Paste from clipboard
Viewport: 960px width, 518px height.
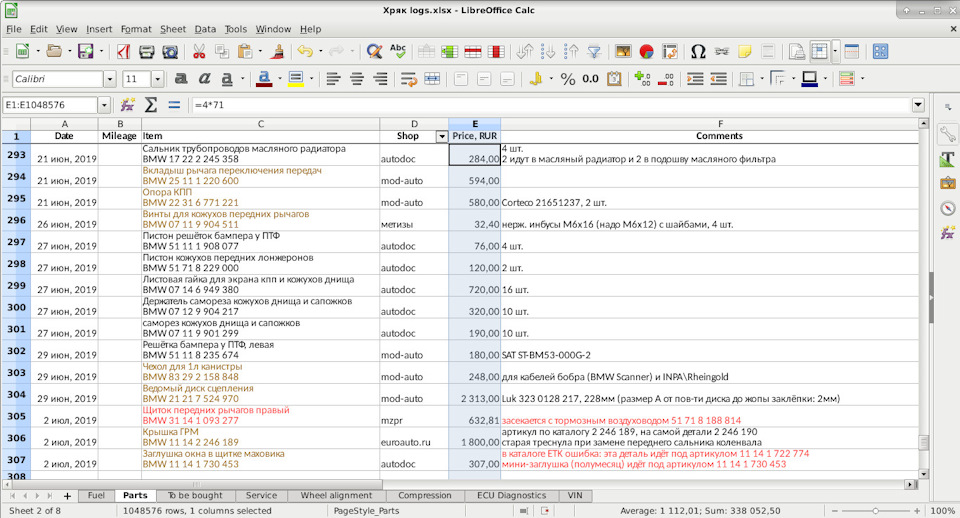click(x=245, y=51)
